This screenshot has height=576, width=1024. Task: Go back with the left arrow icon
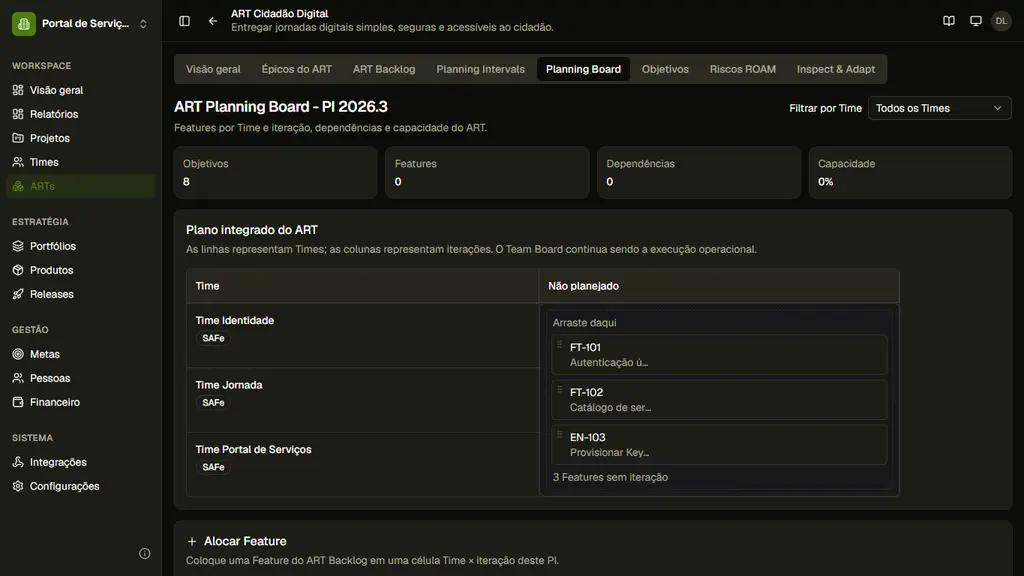(213, 21)
